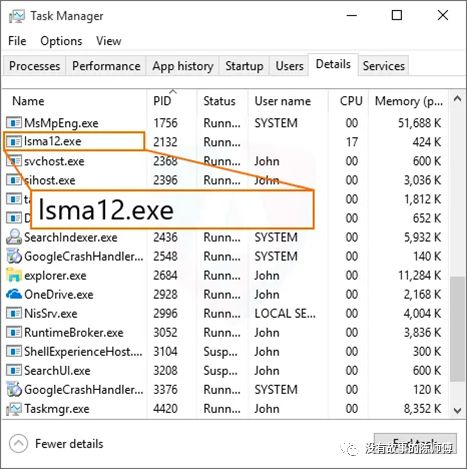Screen dimensions: 467x469
Task: Select the Details tab
Action: [333, 64]
